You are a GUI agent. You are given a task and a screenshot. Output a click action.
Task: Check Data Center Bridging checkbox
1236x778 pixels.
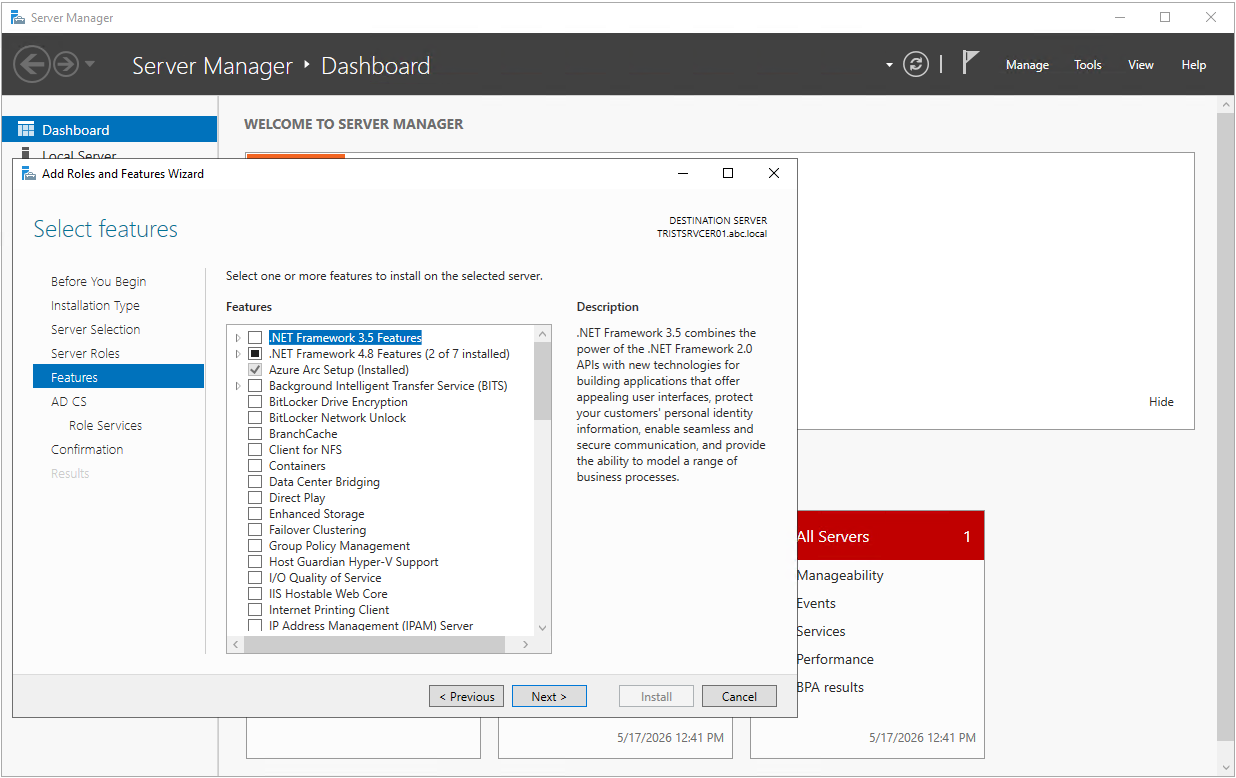255,482
